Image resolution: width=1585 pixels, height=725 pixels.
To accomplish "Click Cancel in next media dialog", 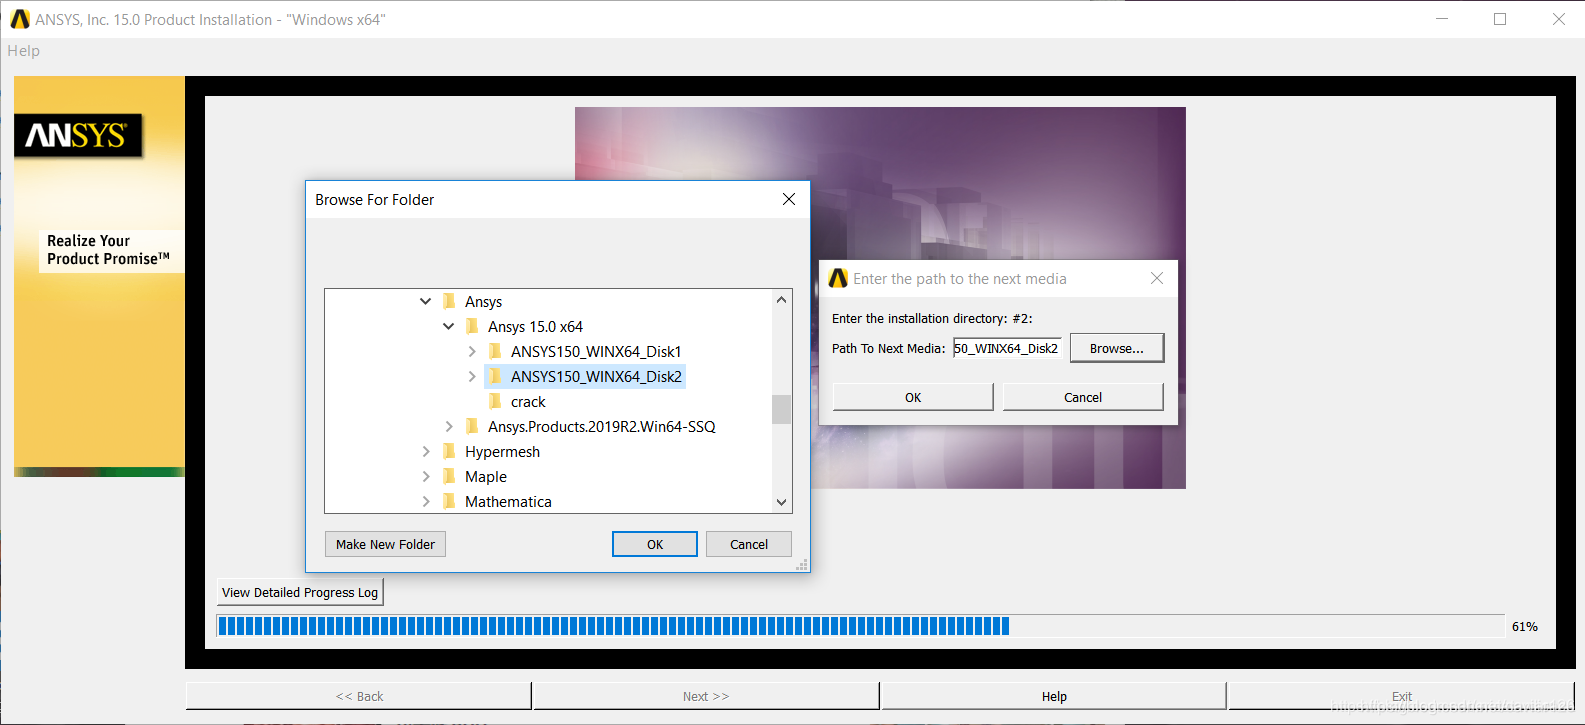I will point(1083,397).
